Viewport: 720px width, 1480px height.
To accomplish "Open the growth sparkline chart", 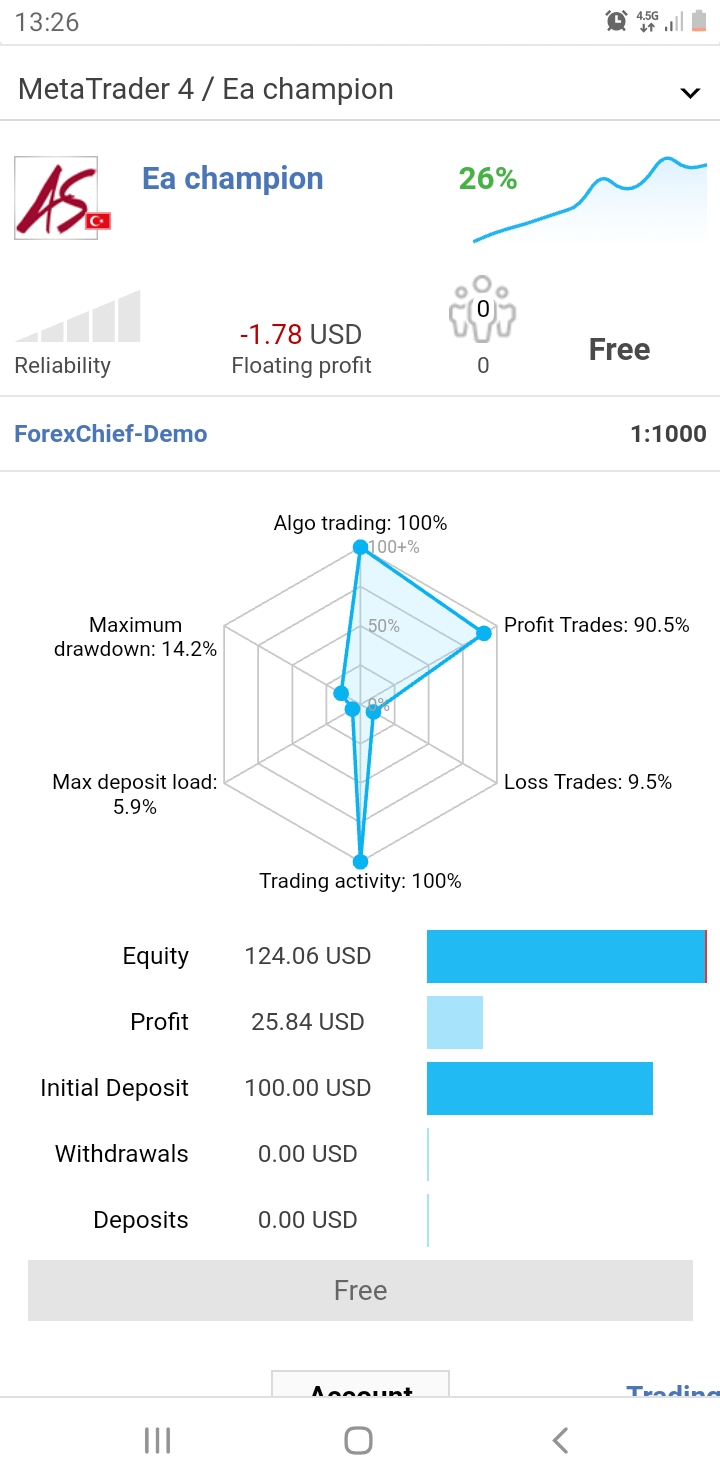I will 590,200.
